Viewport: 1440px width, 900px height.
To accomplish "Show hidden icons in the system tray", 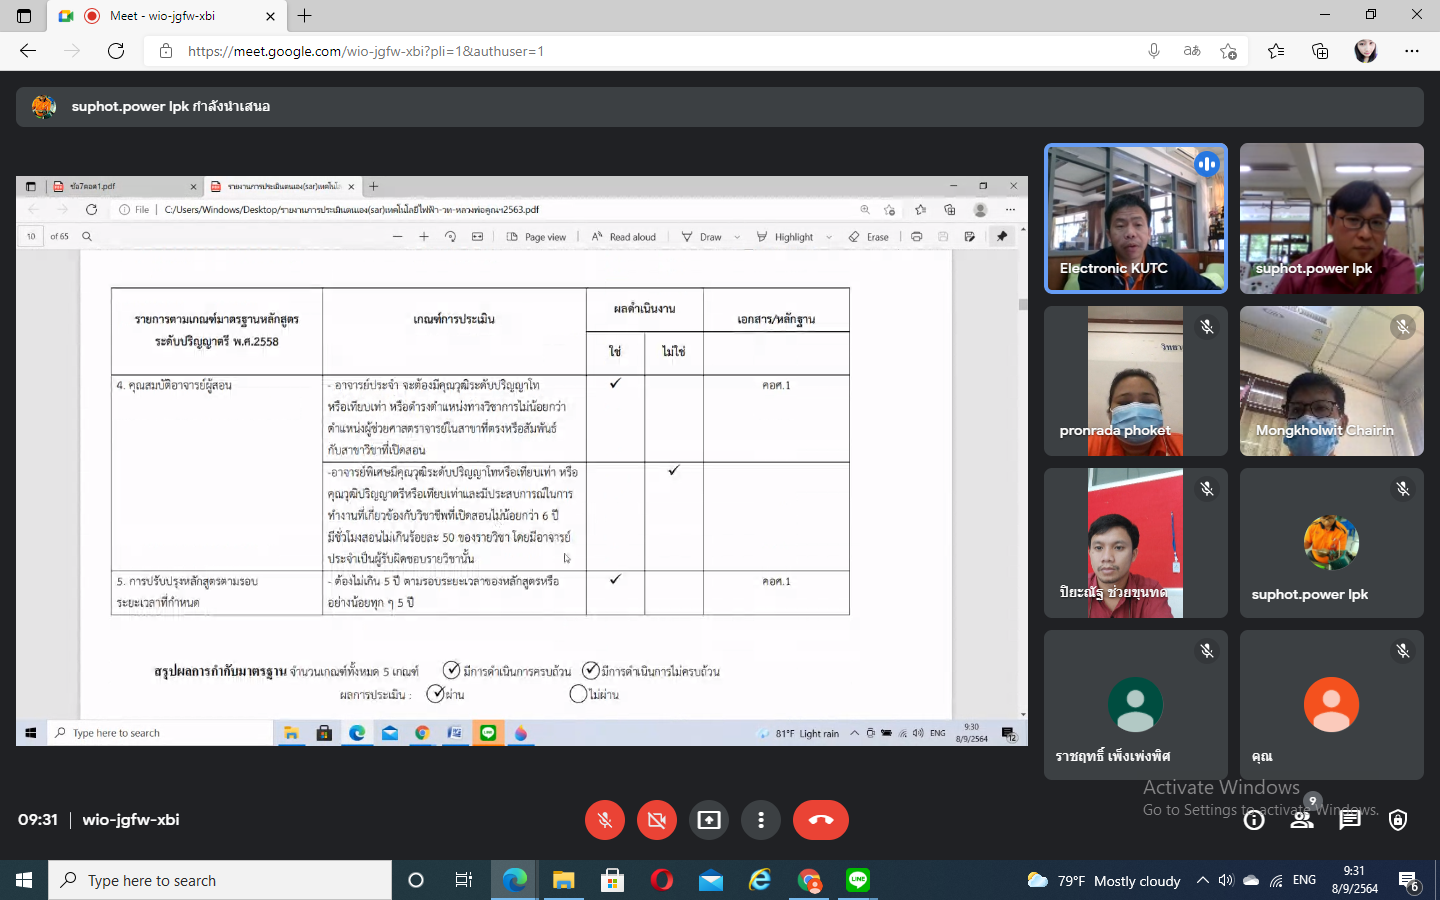I will 1202,880.
